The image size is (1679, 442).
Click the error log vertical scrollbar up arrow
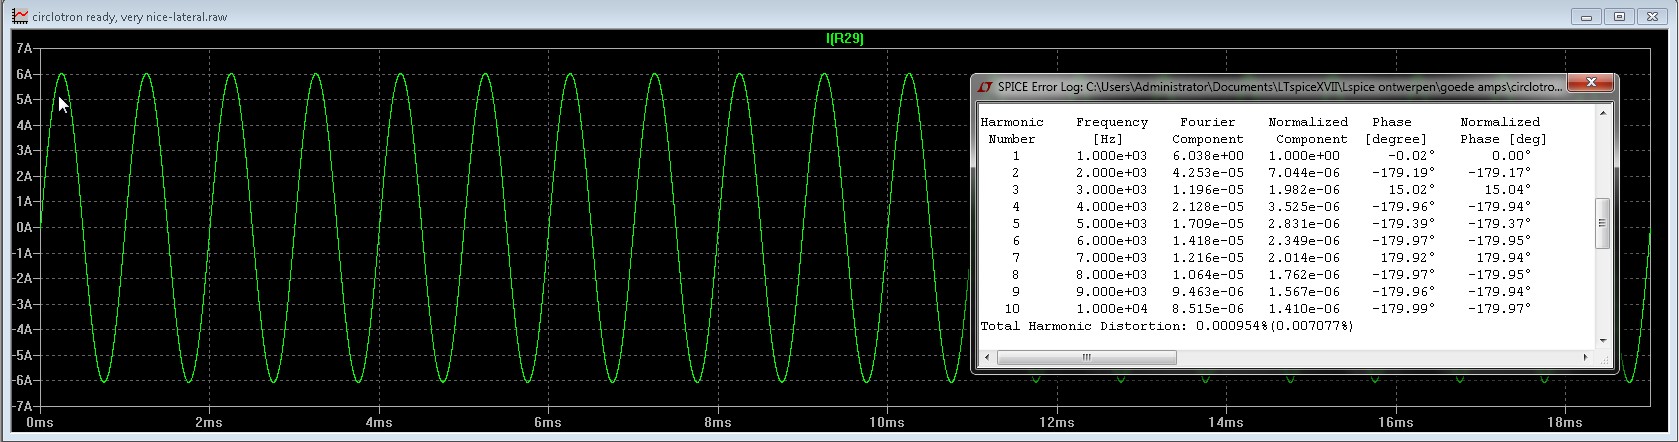[1602, 112]
